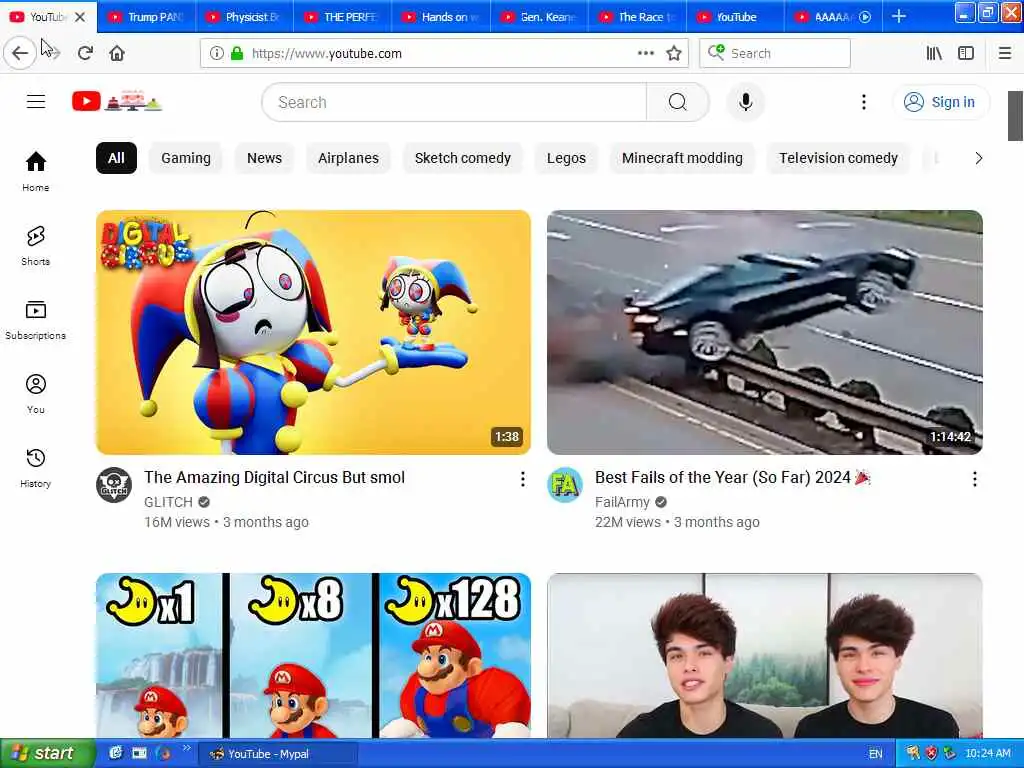Click tab audio playing icon on AAAAA tab
This screenshot has height=768, width=1024.
pyautogui.click(x=865, y=17)
